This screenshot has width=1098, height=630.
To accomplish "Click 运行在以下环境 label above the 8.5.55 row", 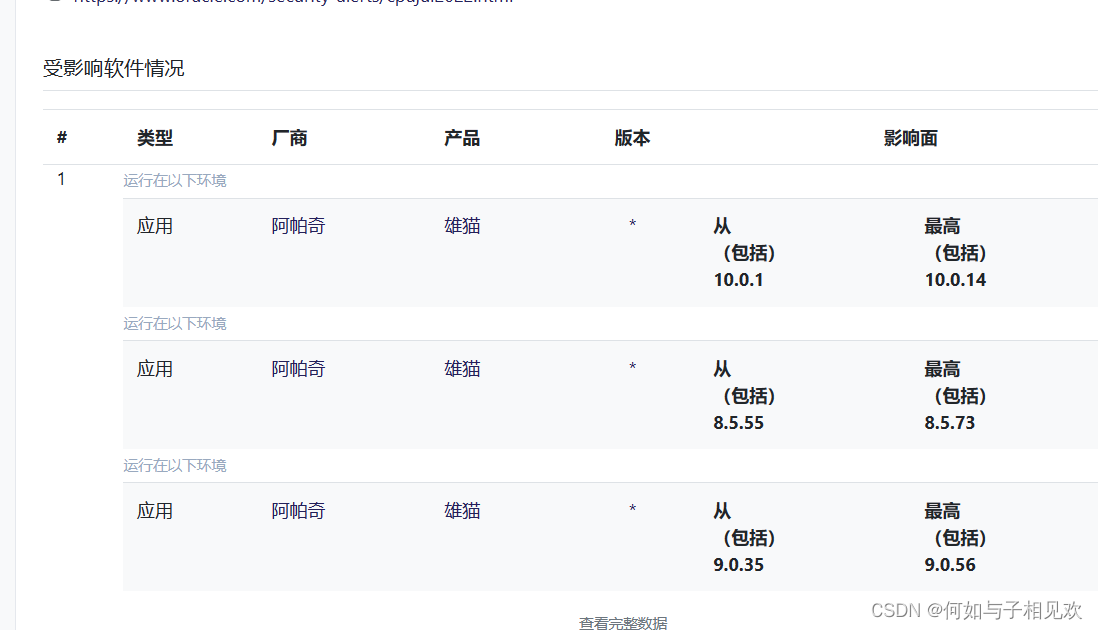I will pyautogui.click(x=175, y=323).
